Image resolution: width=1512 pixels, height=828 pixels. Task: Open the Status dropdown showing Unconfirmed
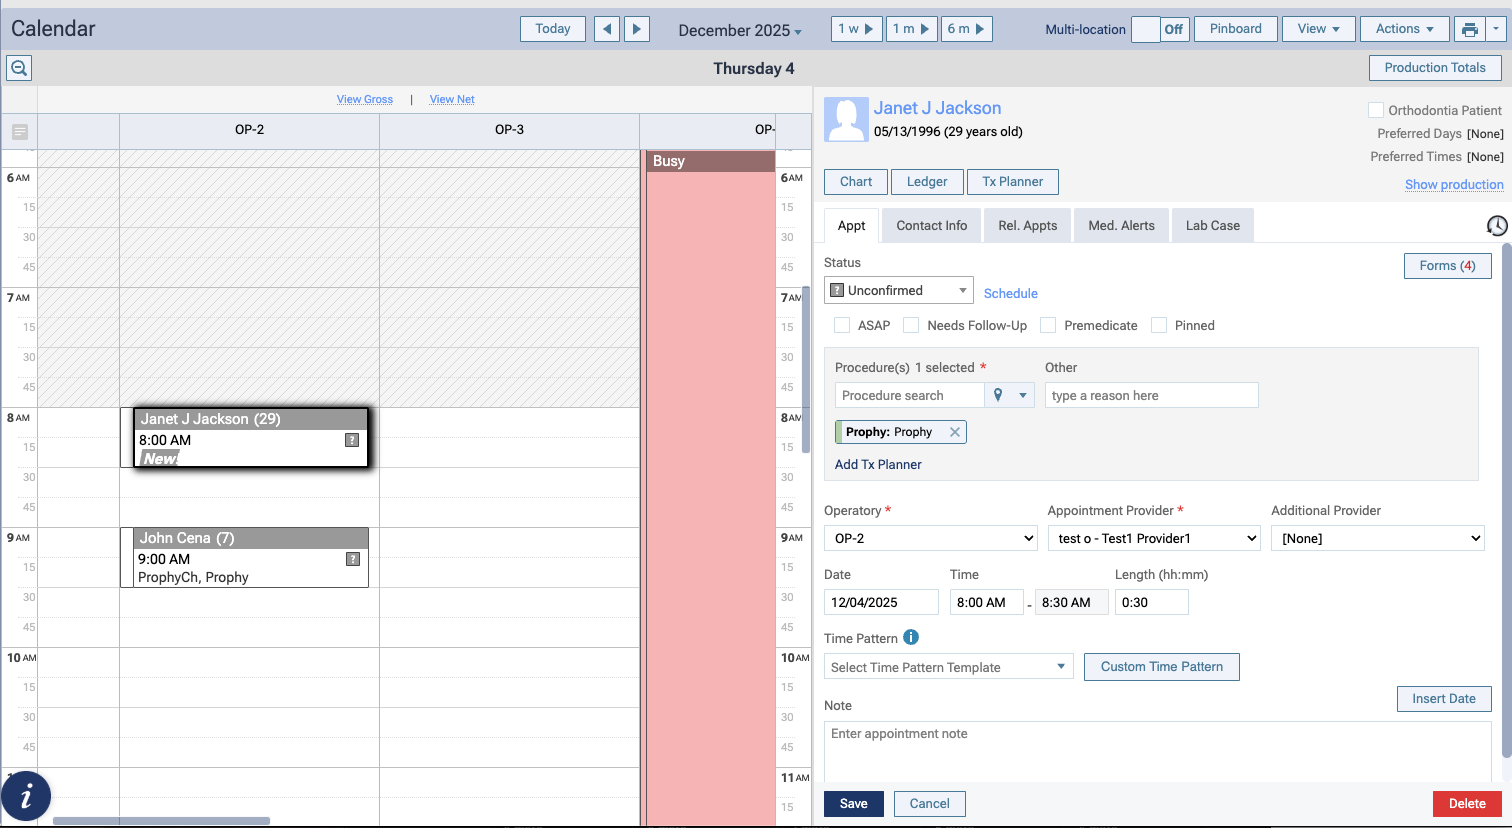898,291
